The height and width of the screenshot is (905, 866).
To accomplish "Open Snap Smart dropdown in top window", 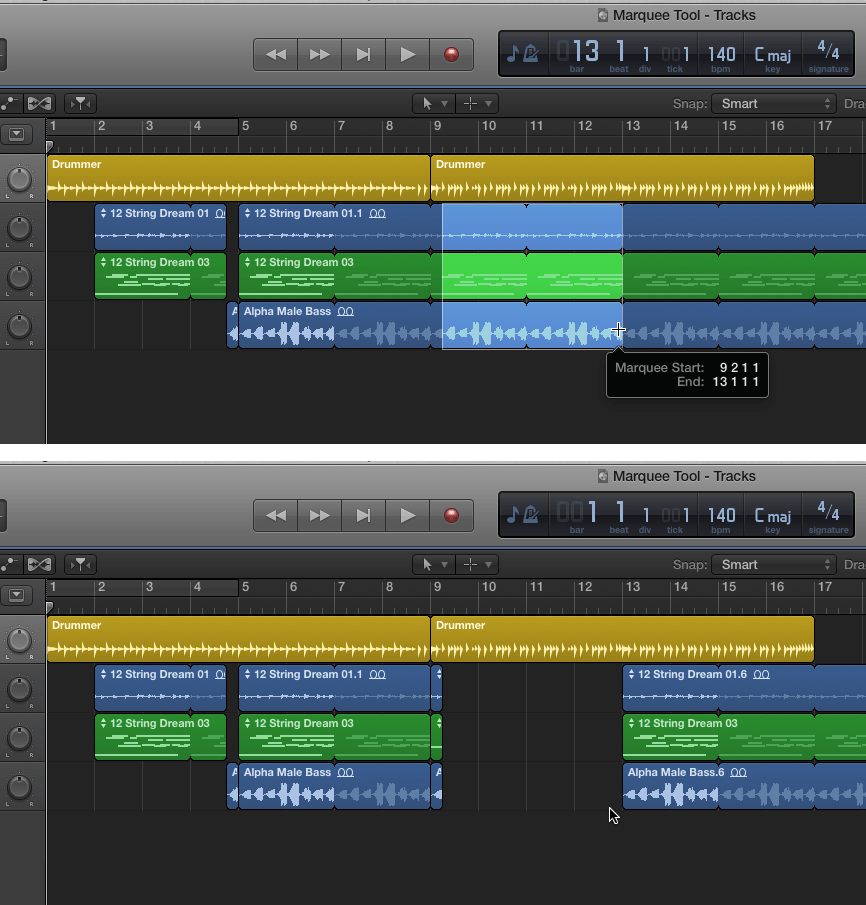I will 774,104.
